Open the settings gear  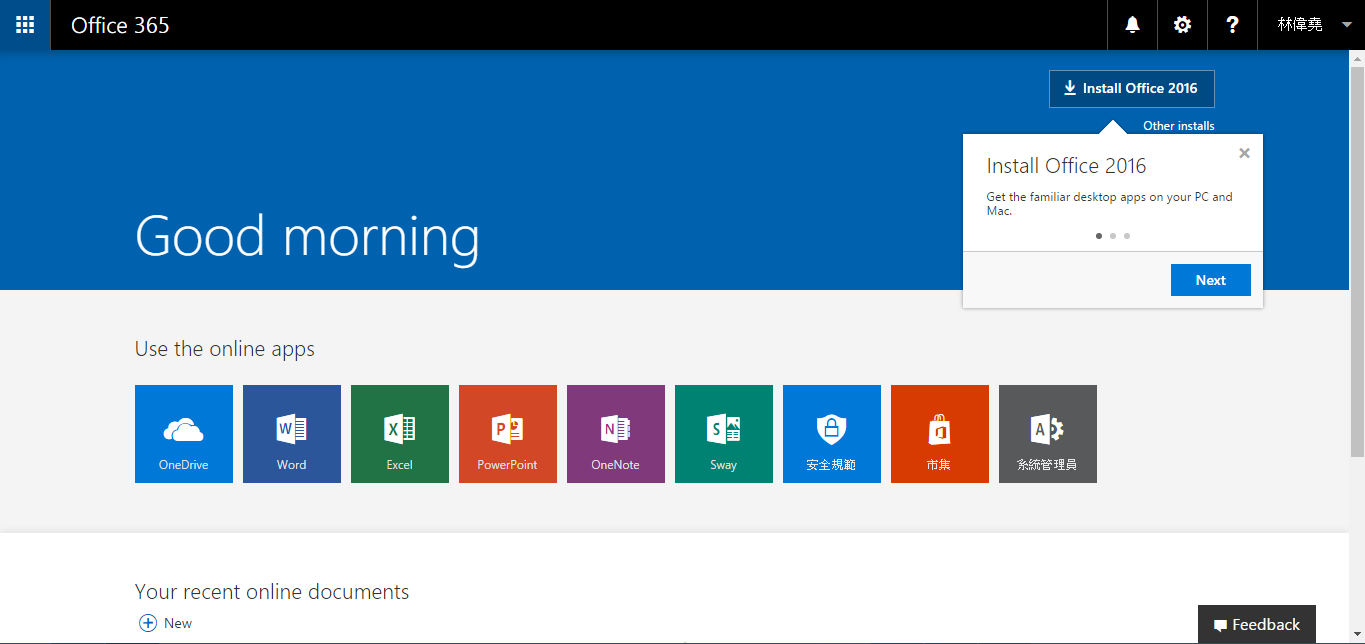[x=1182, y=25]
